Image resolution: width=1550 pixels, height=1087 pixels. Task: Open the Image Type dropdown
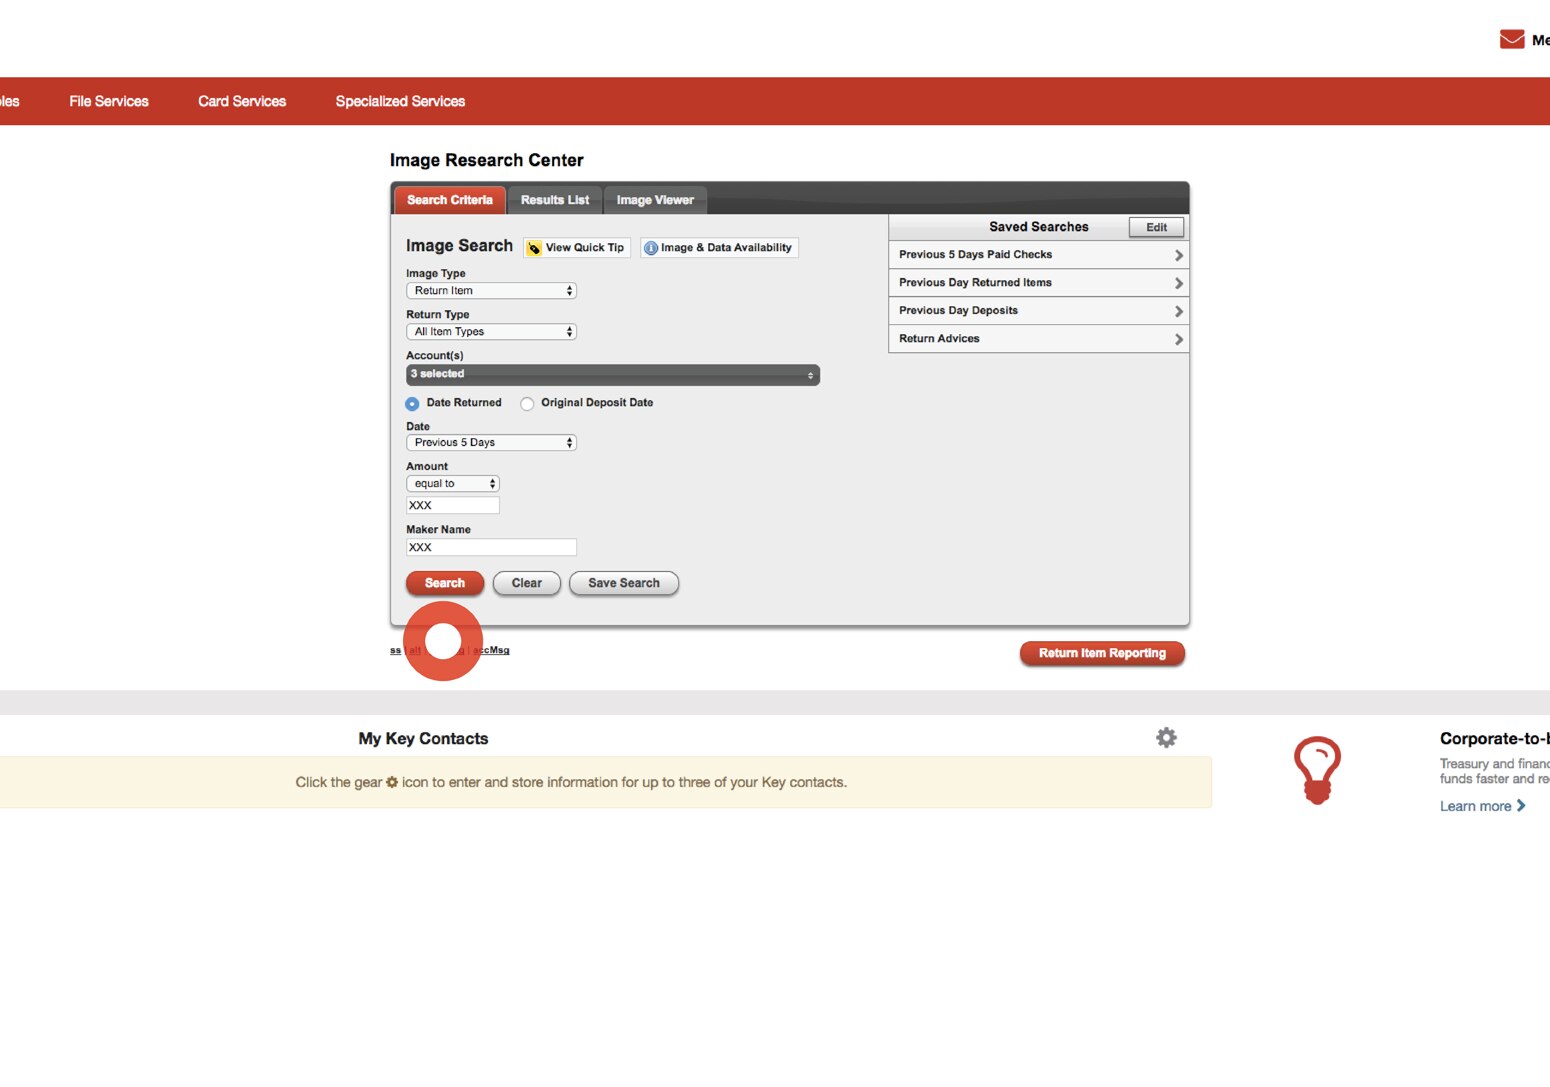490,290
